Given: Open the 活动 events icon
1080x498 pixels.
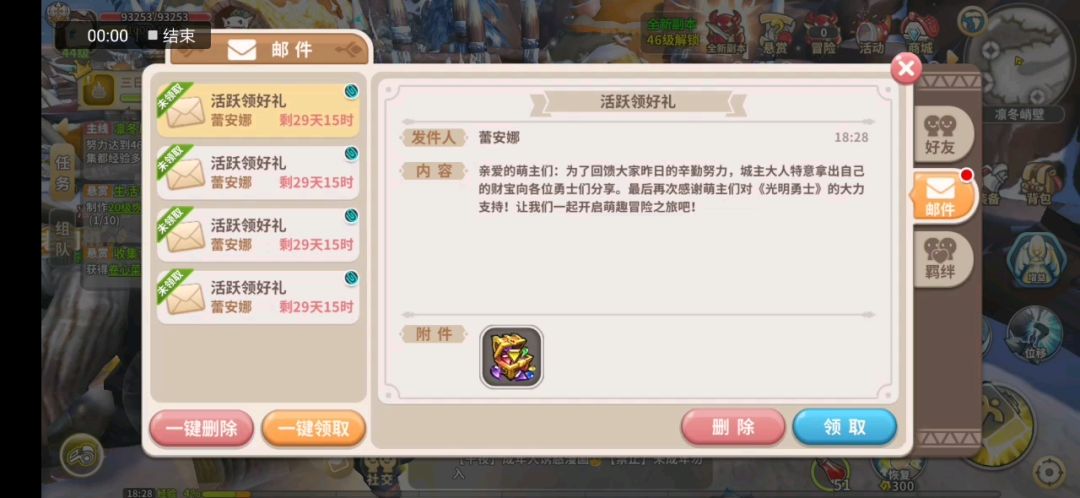Looking at the screenshot, I should 871,34.
